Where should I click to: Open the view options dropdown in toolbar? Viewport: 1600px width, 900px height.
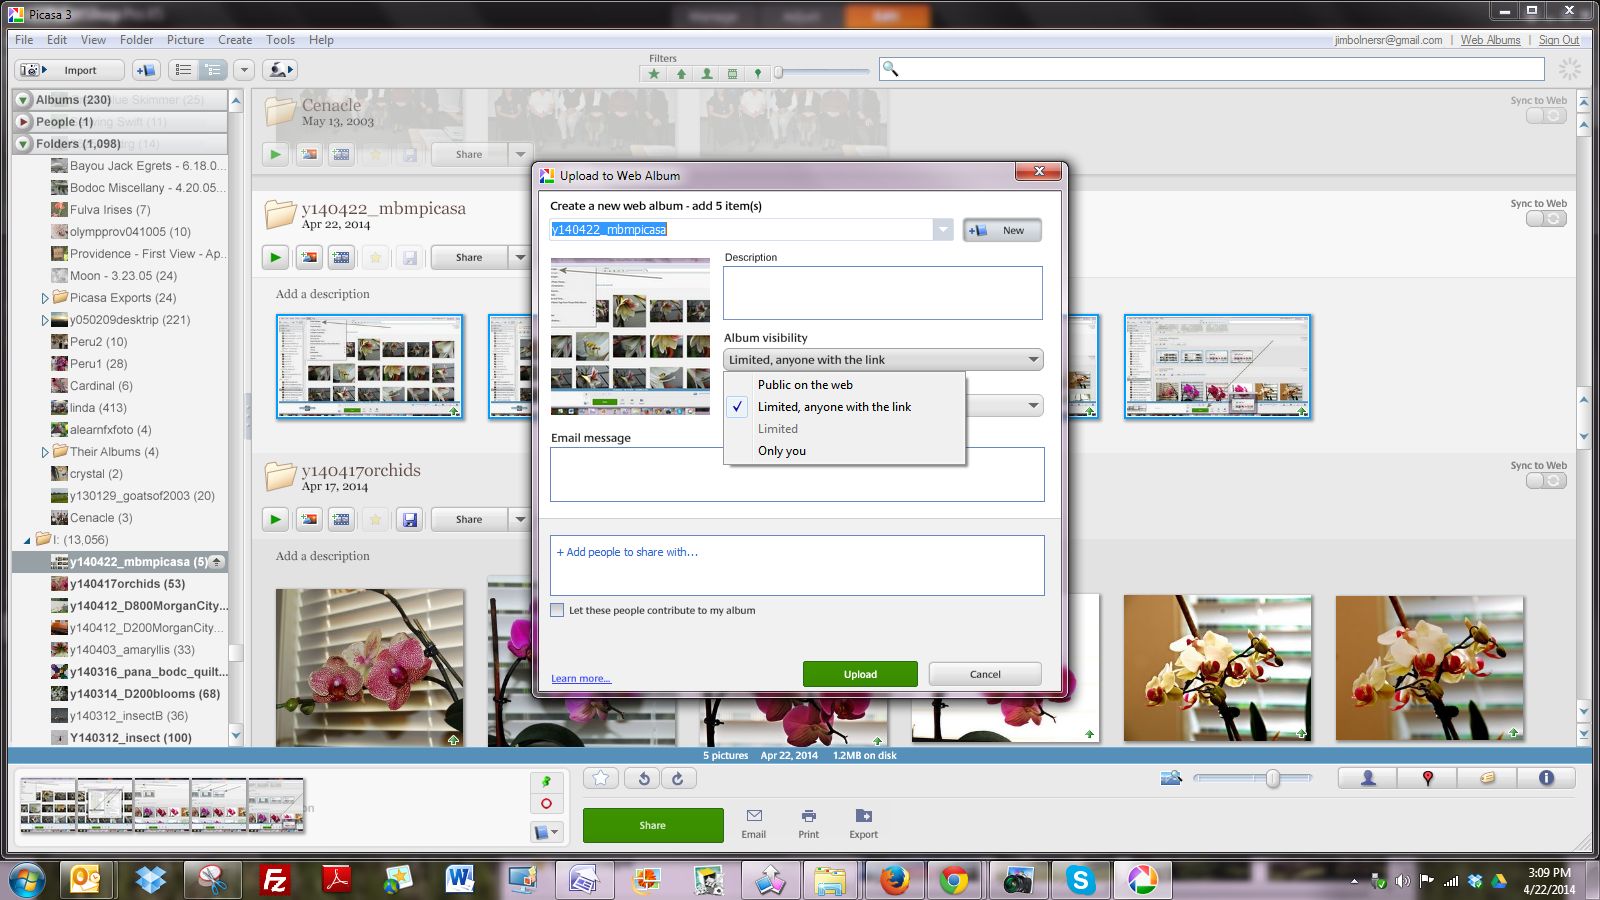(244, 70)
